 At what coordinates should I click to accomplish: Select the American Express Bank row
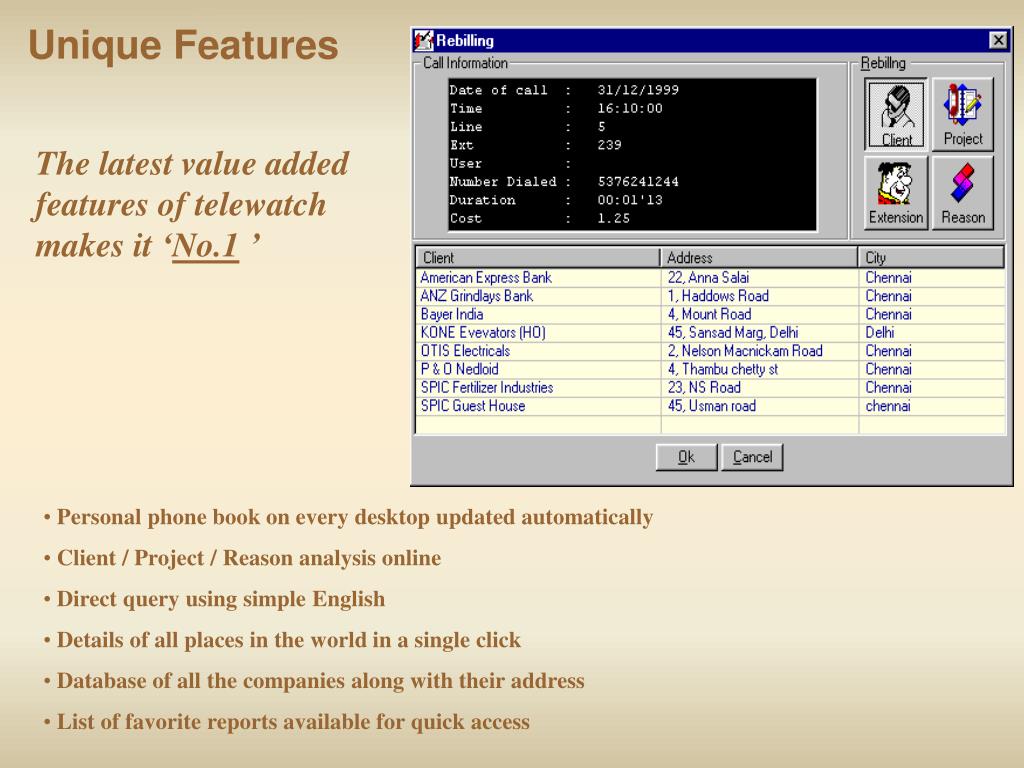[711, 278]
